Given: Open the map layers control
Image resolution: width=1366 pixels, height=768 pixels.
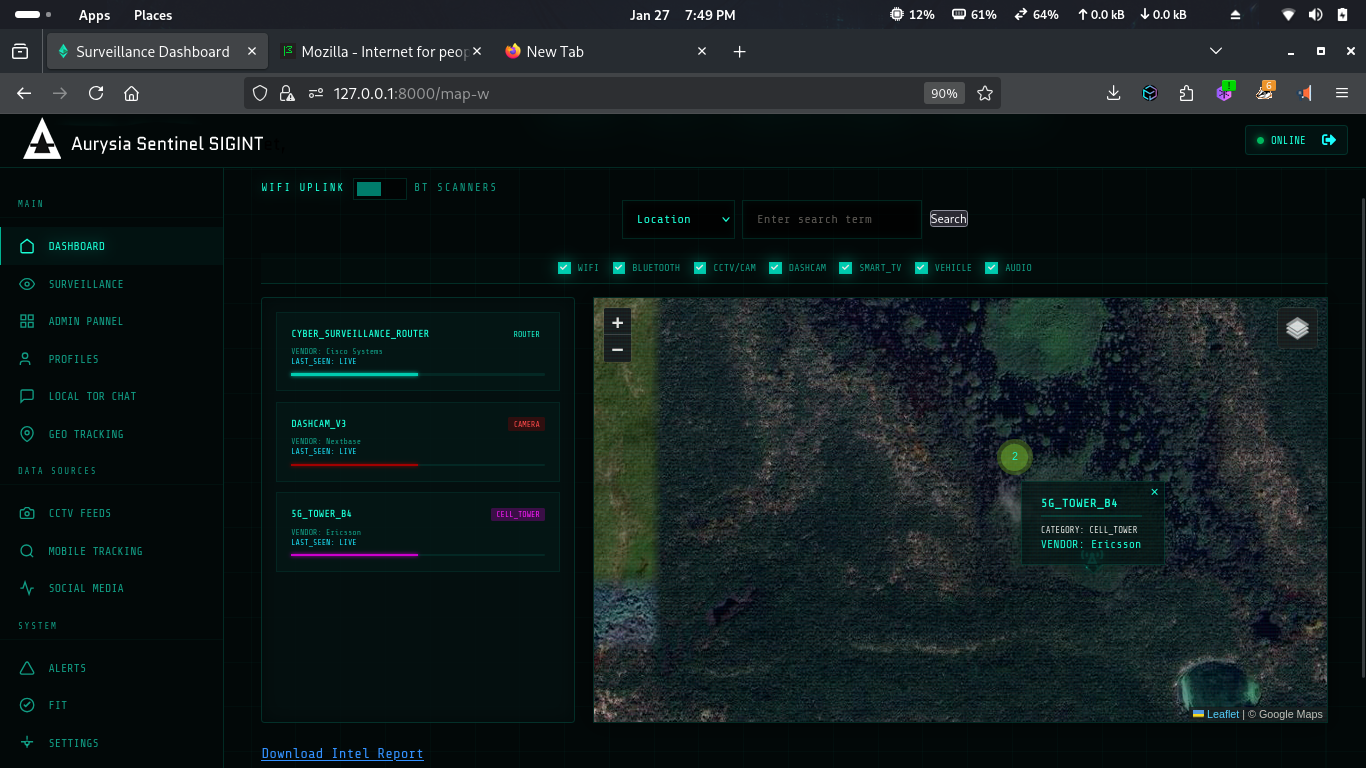Looking at the screenshot, I should tap(1297, 328).
